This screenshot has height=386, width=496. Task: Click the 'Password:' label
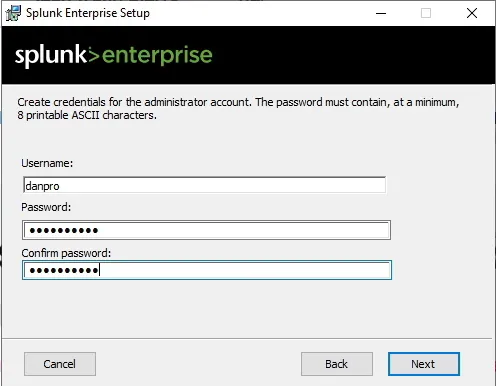pos(46,207)
